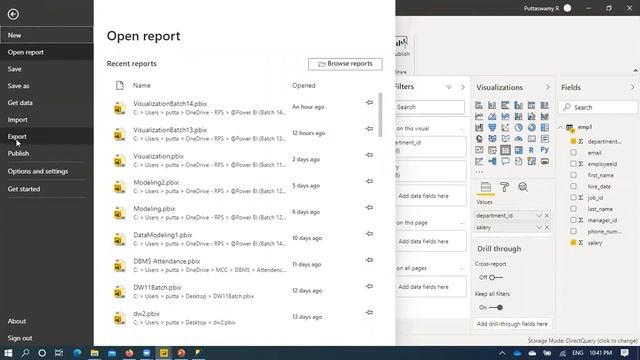Open the Export menu entry

click(47, 136)
